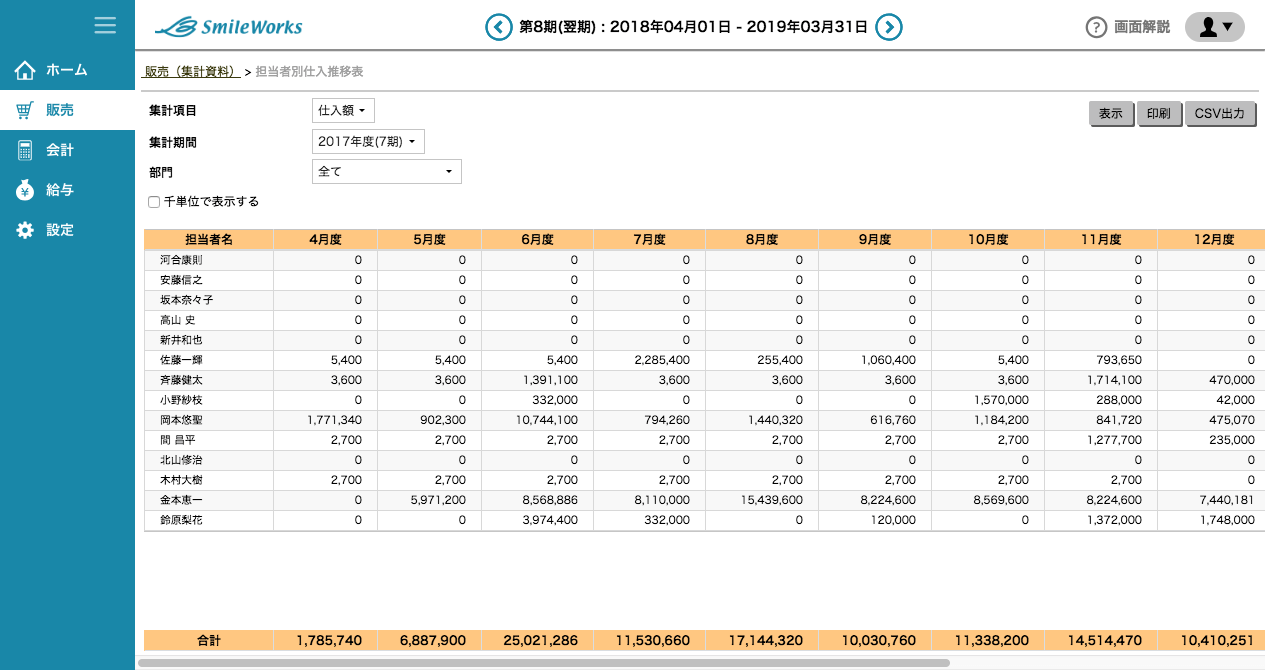Click the 4月度 column header
Image resolution: width=1265 pixels, height=670 pixels.
[x=325, y=240]
